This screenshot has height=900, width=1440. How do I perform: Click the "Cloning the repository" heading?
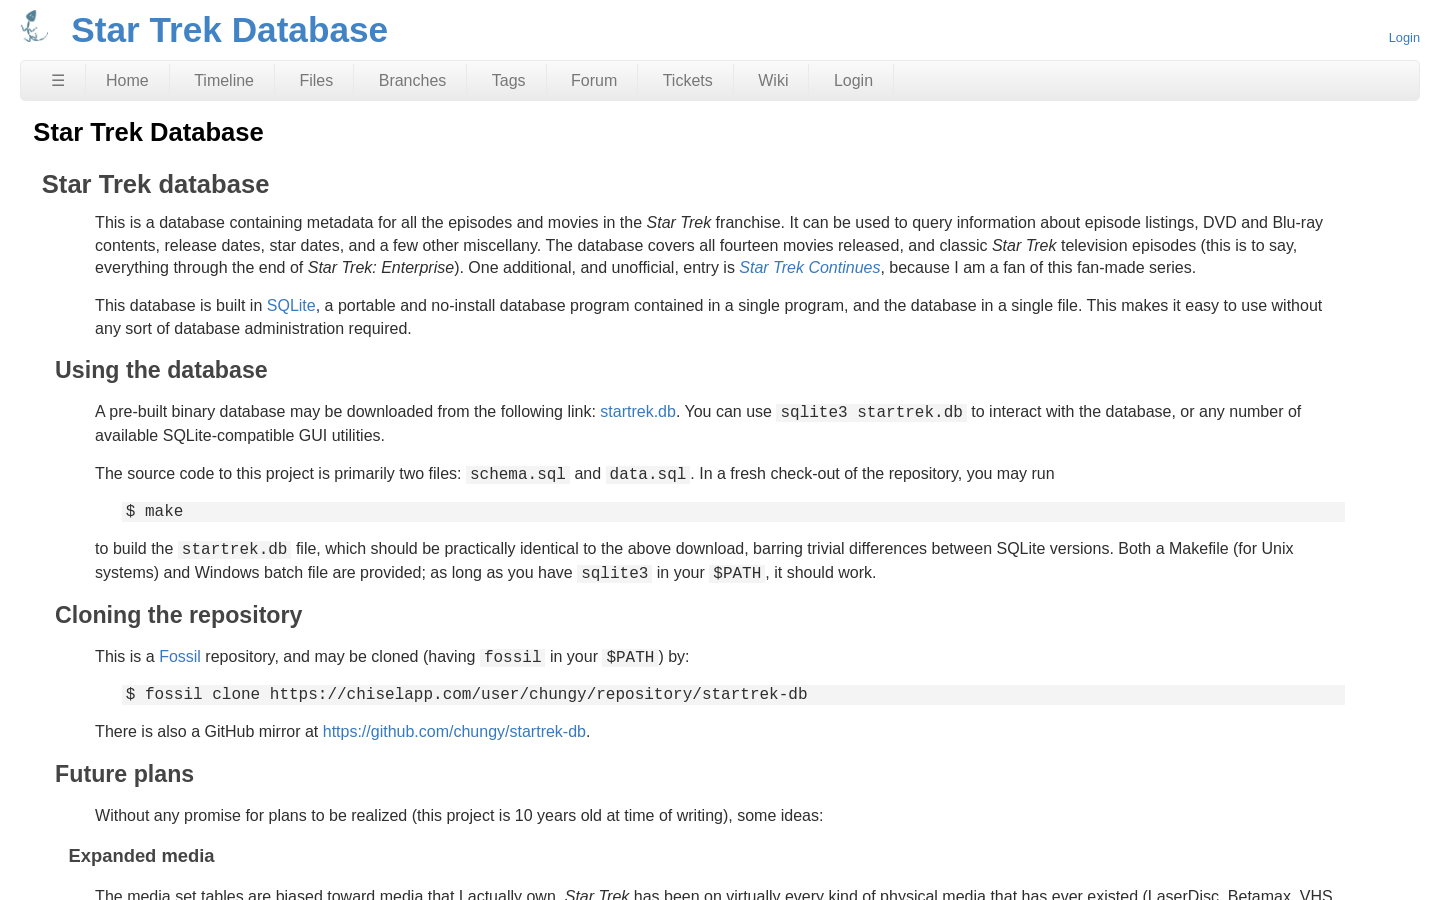point(178,615)
